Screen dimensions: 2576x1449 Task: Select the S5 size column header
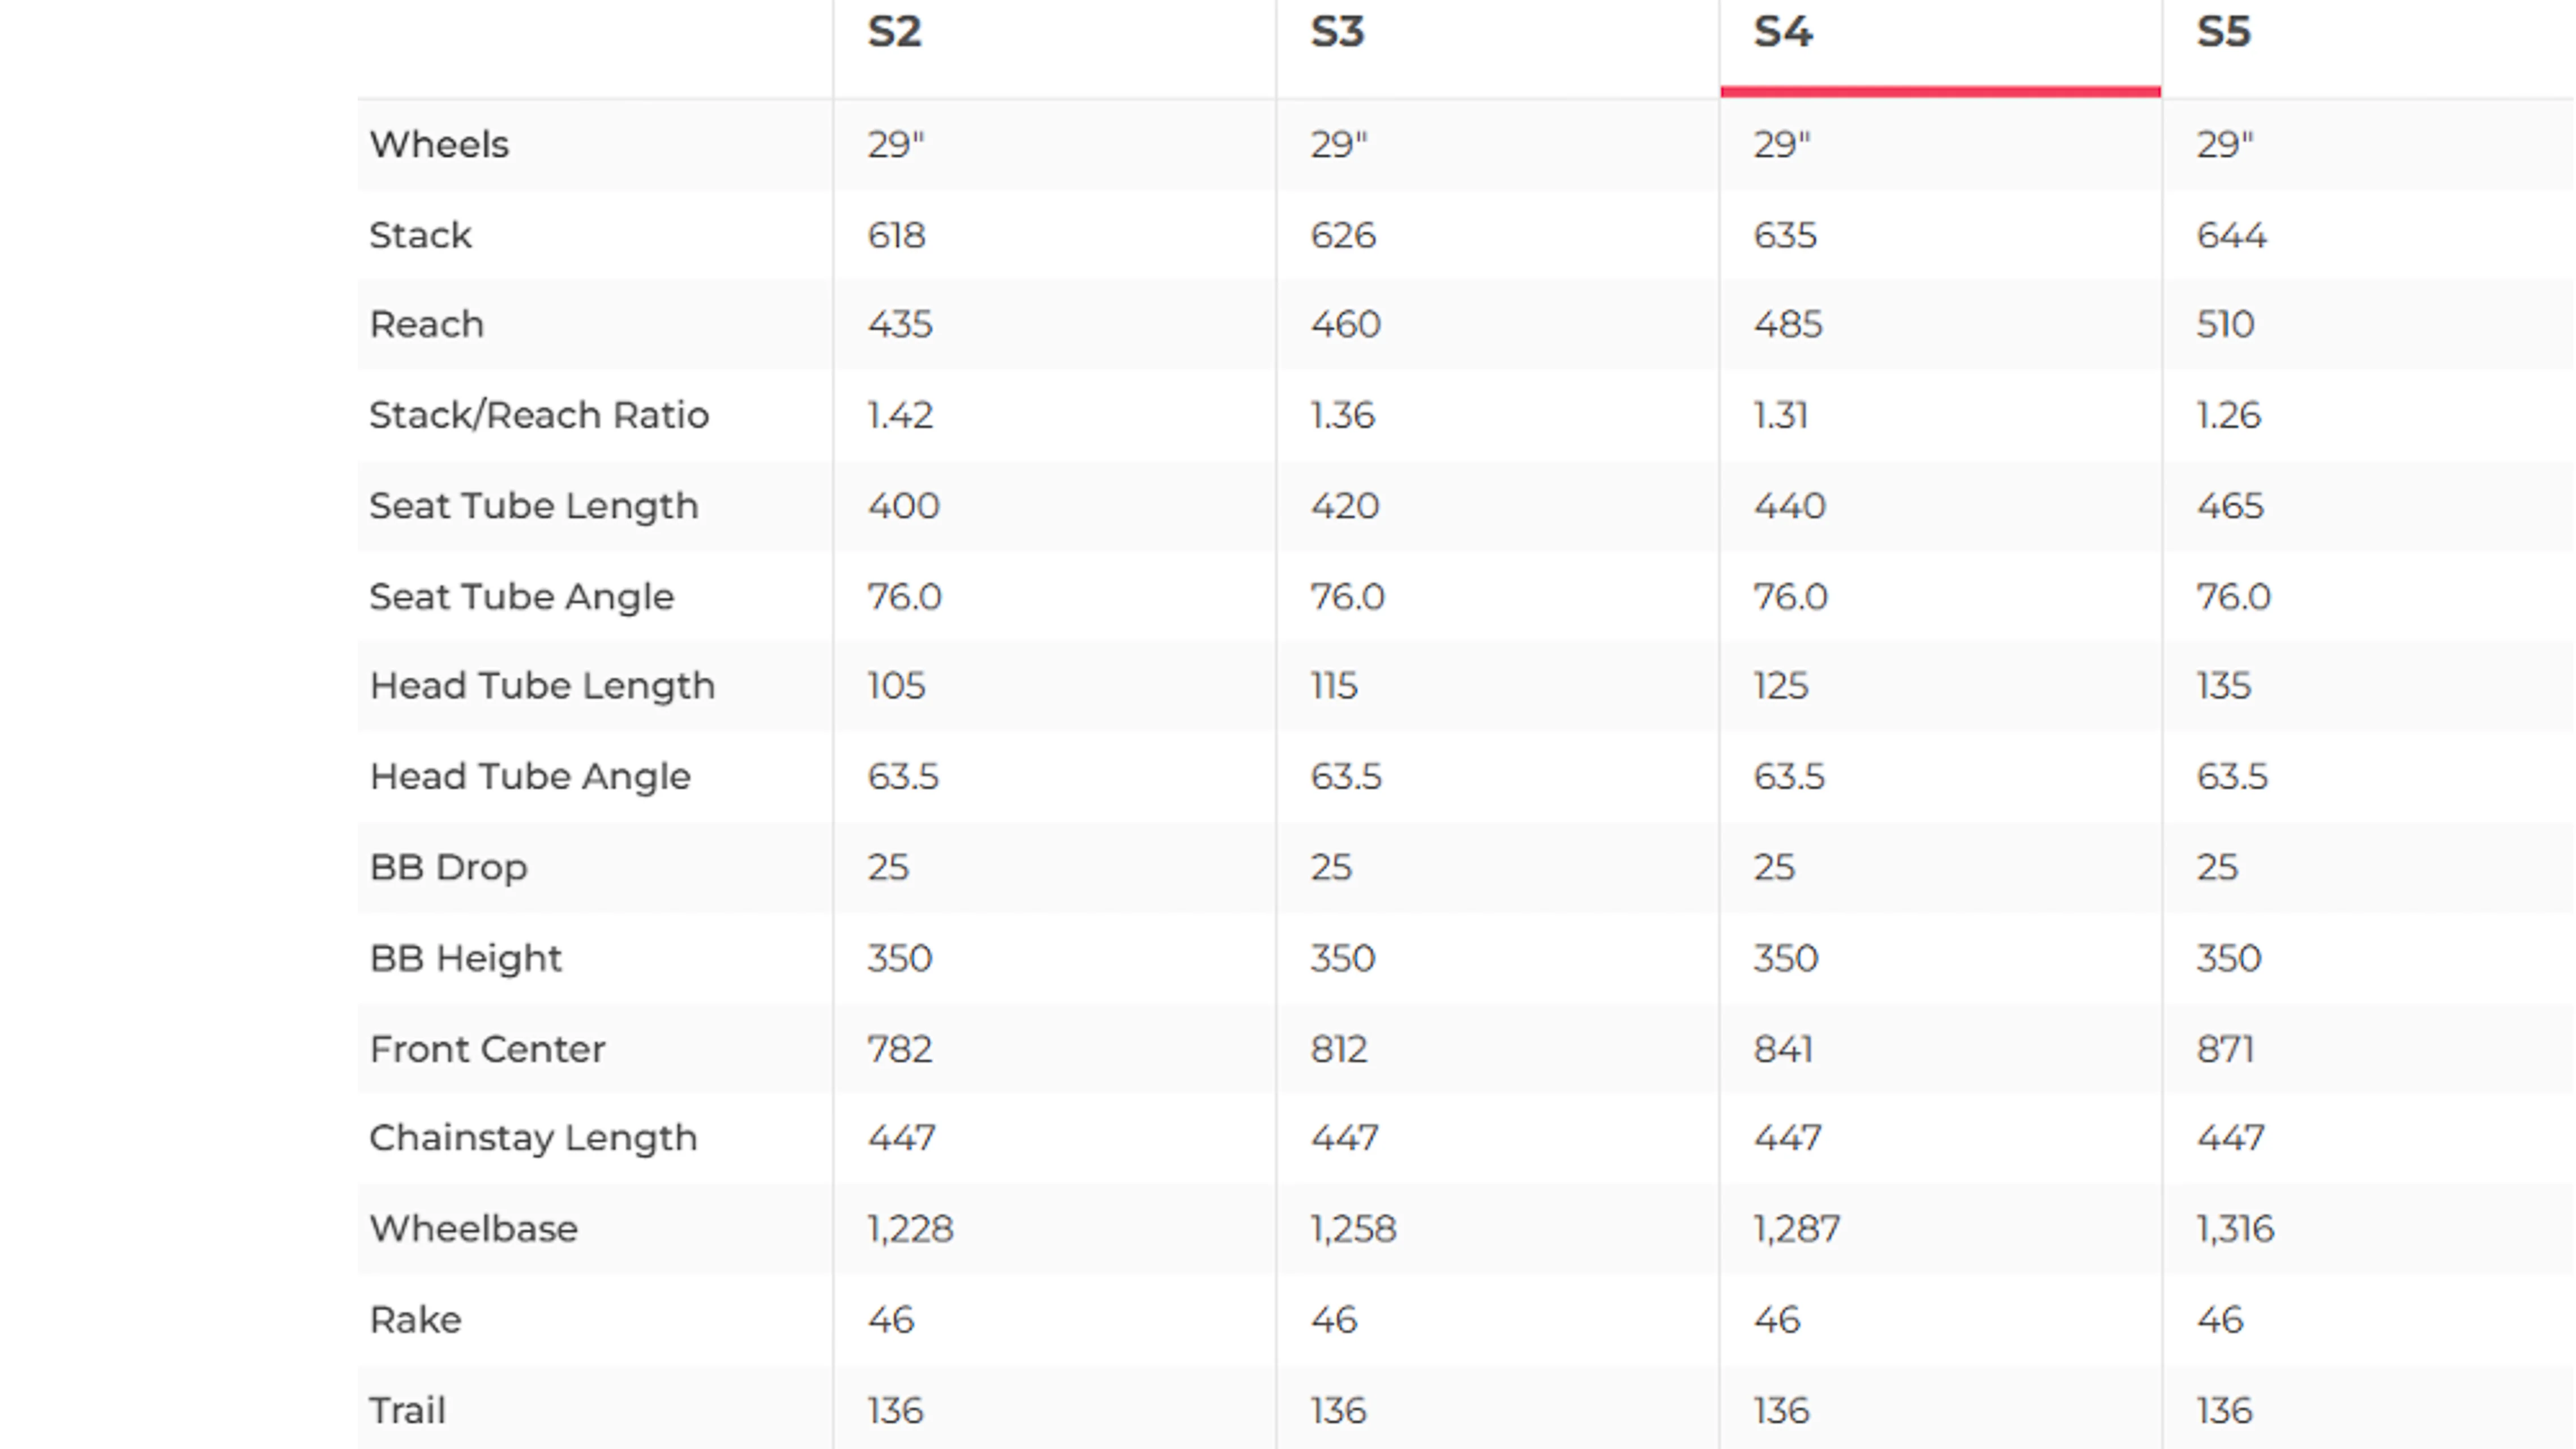click(x=2223, y=32)
